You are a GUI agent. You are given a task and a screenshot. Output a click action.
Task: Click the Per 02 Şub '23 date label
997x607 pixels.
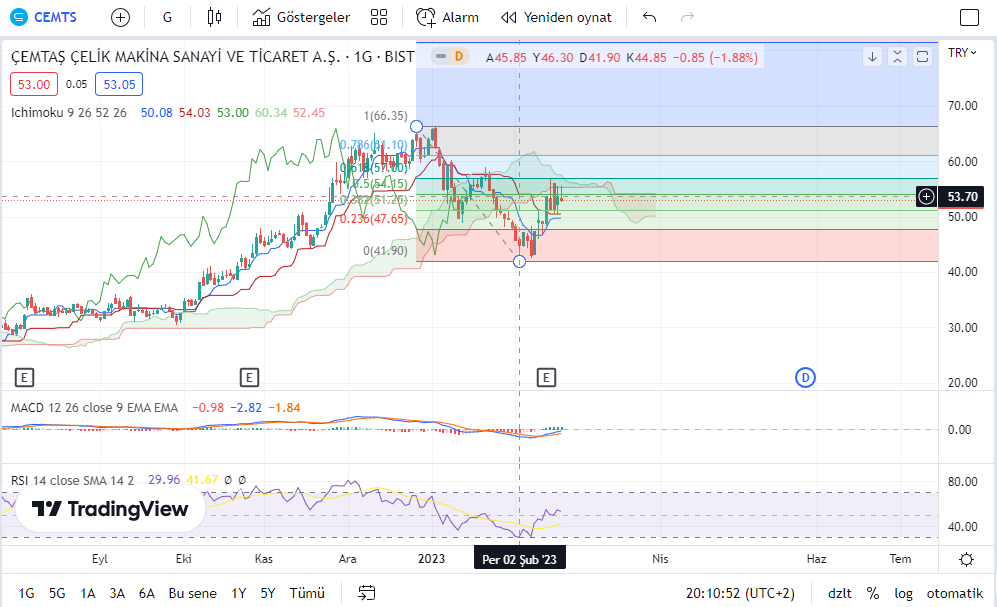[x=519, y=559]
